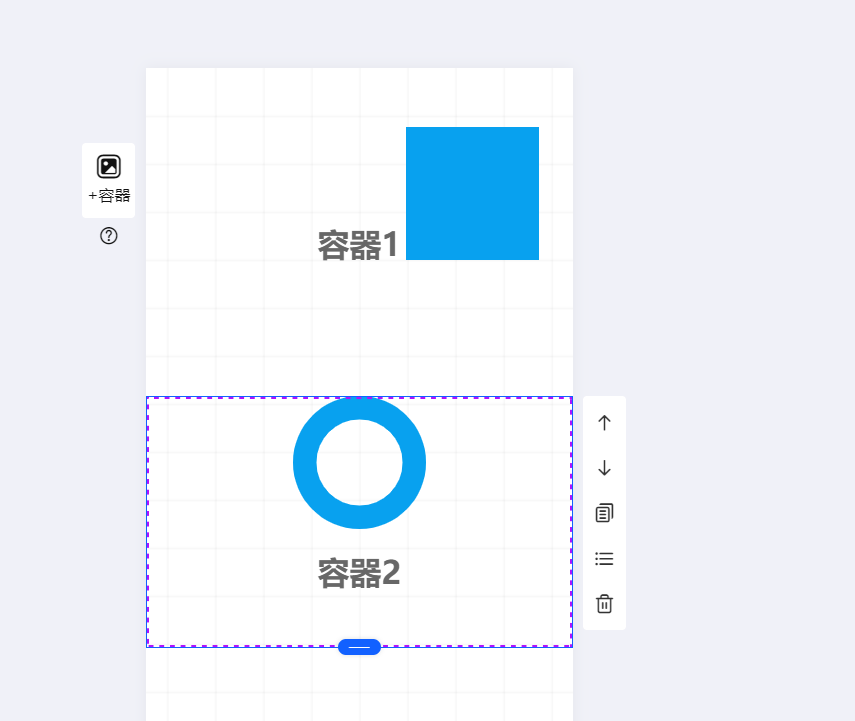The image size is (855, 721).
Task: Move selected container down with down arrow
Action: [x=604, y=468]
